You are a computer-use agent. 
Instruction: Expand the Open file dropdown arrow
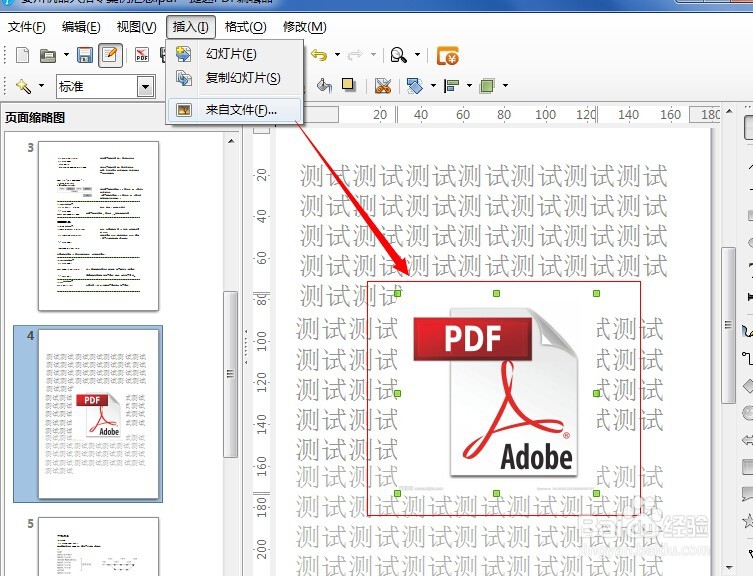tap(66, 55)
